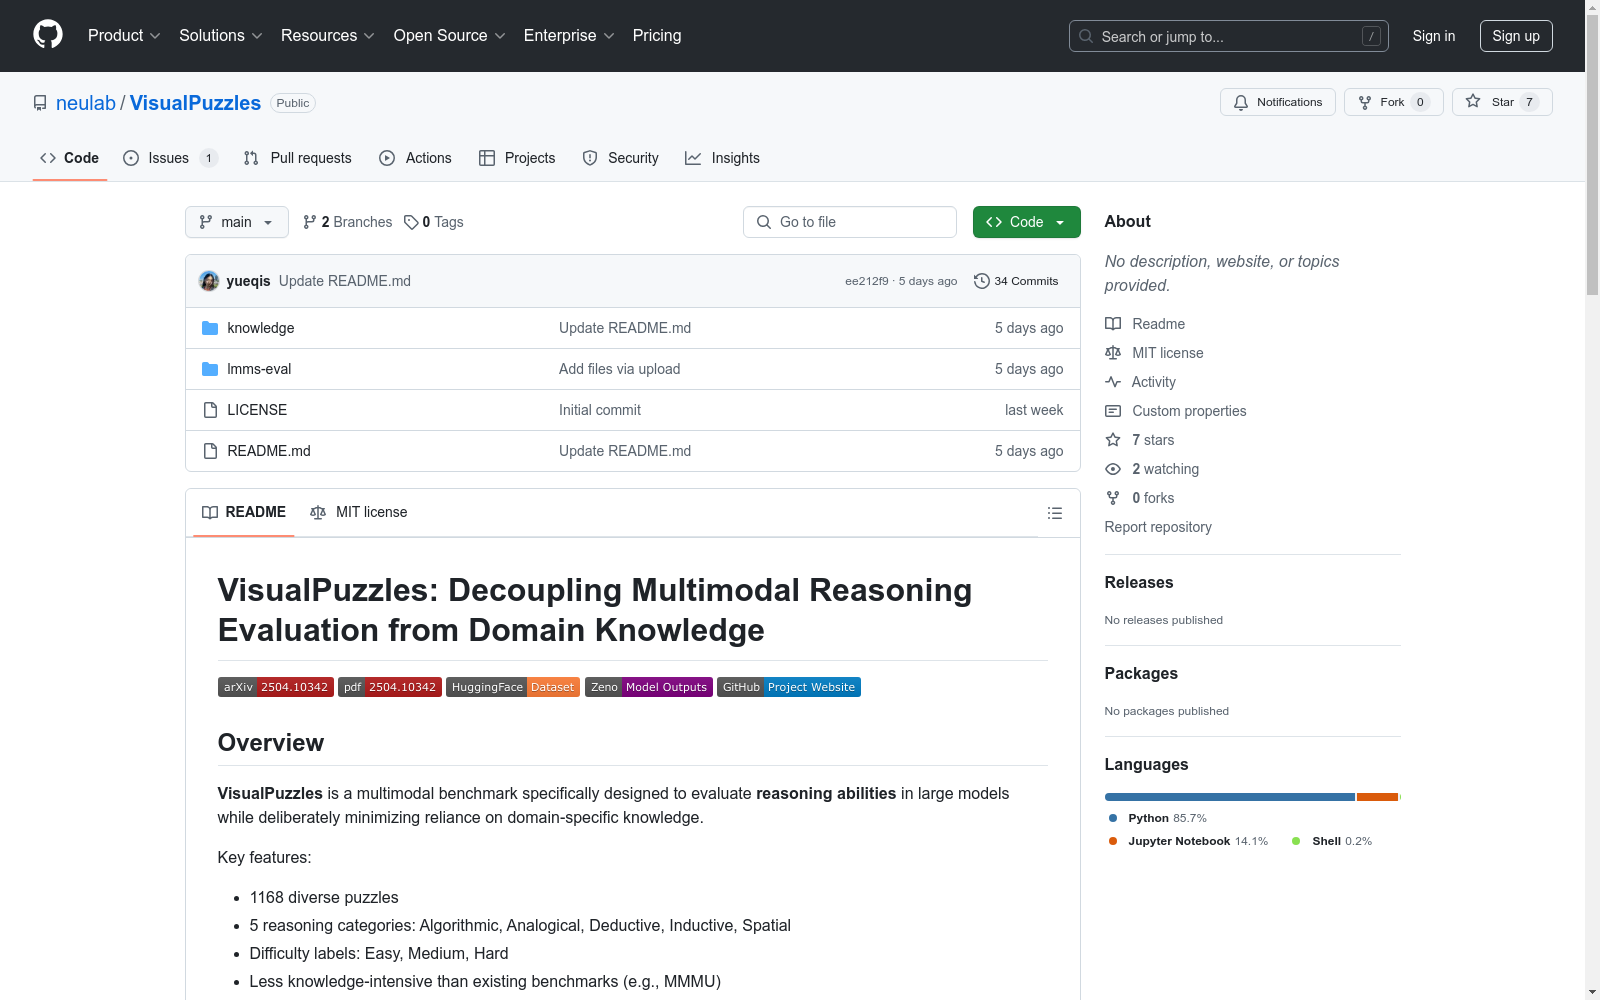
Task: Focus the Go to file field
Action: [x=850, y=222]
